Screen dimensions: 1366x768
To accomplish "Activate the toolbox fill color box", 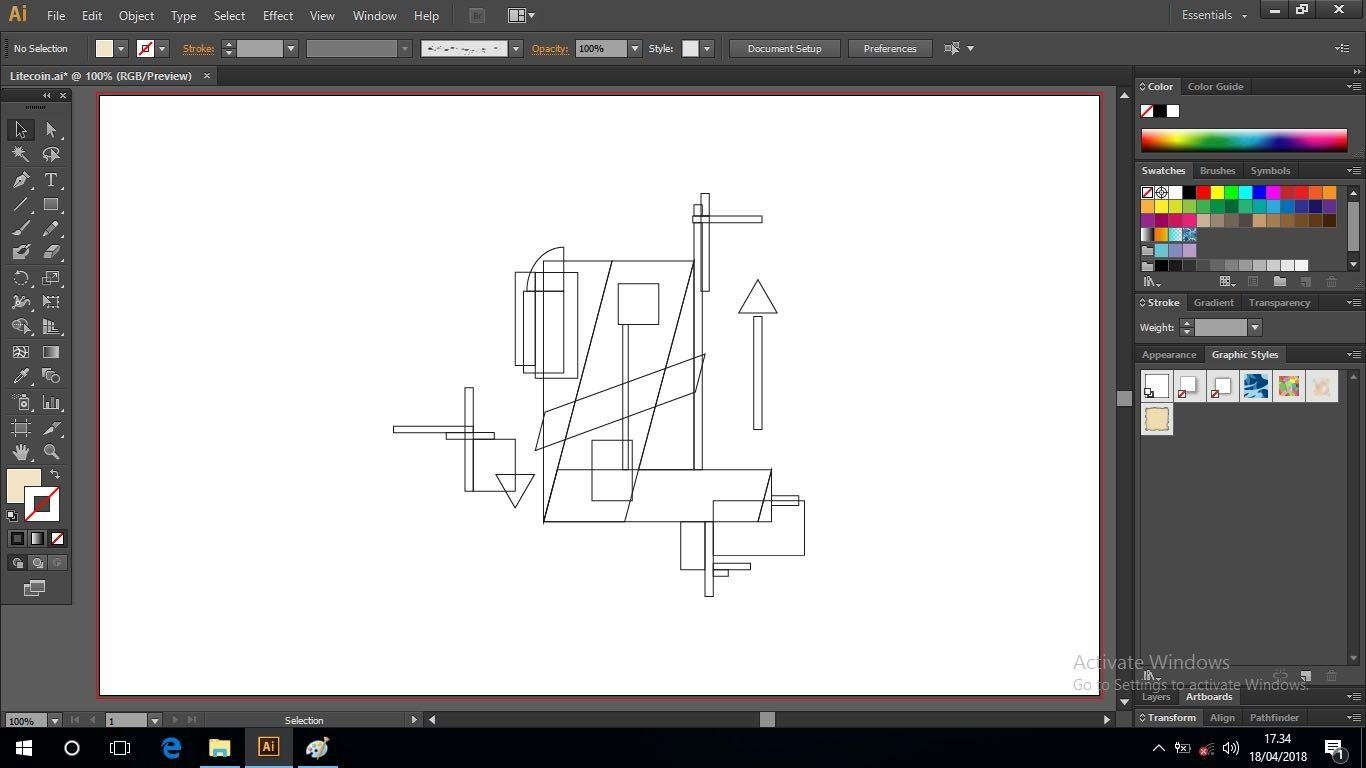I will pos(23,486).
